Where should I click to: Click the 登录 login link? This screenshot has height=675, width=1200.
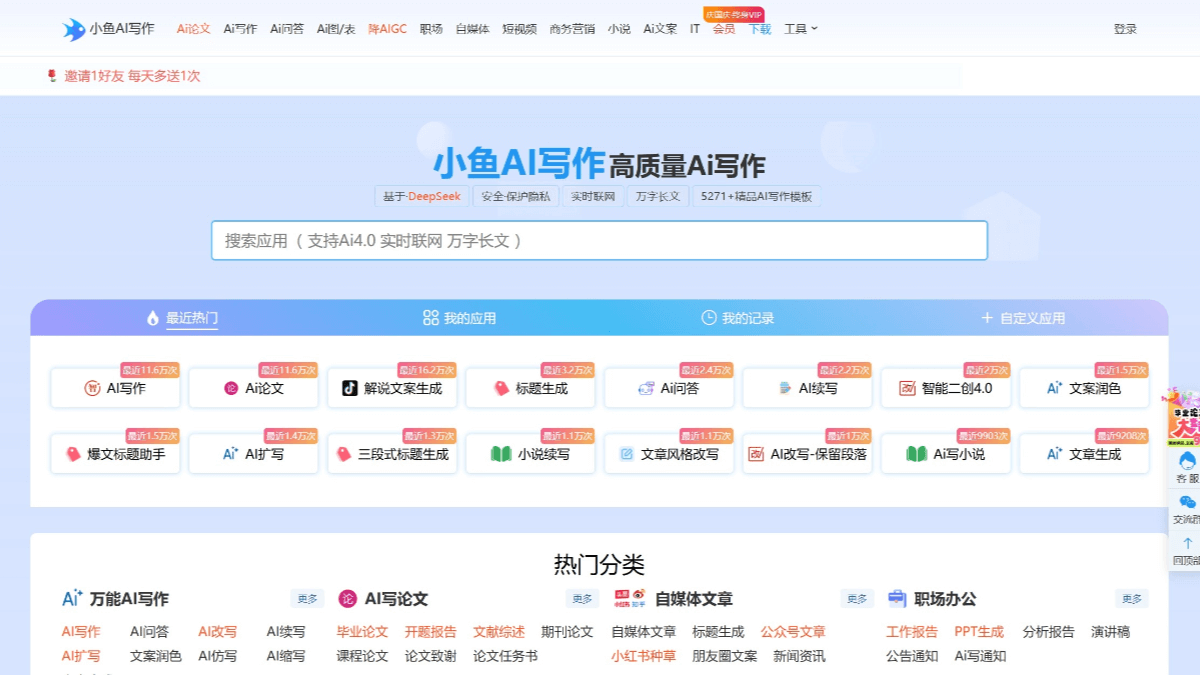[x=1125, y=29]
